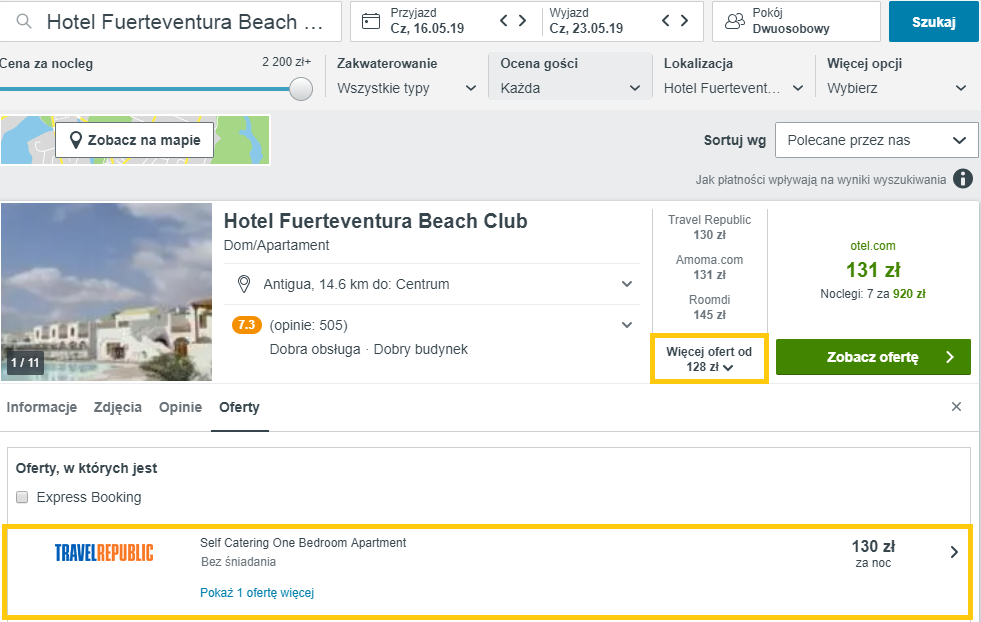Go to next arrival date arrow
The image size is (981, 622).
click(522, 21)
